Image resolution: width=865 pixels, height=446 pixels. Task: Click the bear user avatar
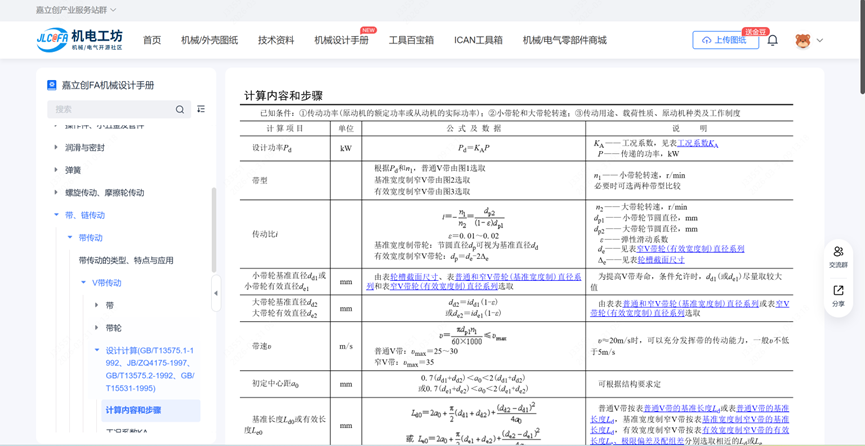[802, 40]
